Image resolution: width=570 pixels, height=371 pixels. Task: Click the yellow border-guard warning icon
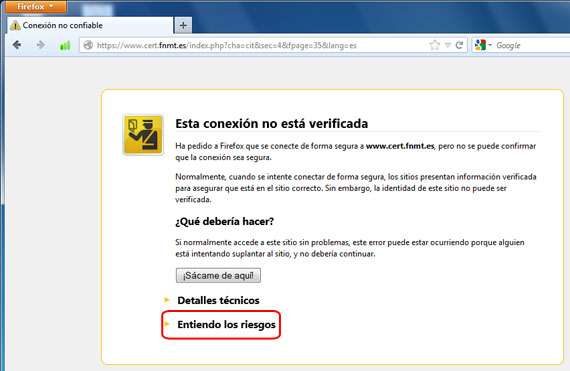point(143,135)
